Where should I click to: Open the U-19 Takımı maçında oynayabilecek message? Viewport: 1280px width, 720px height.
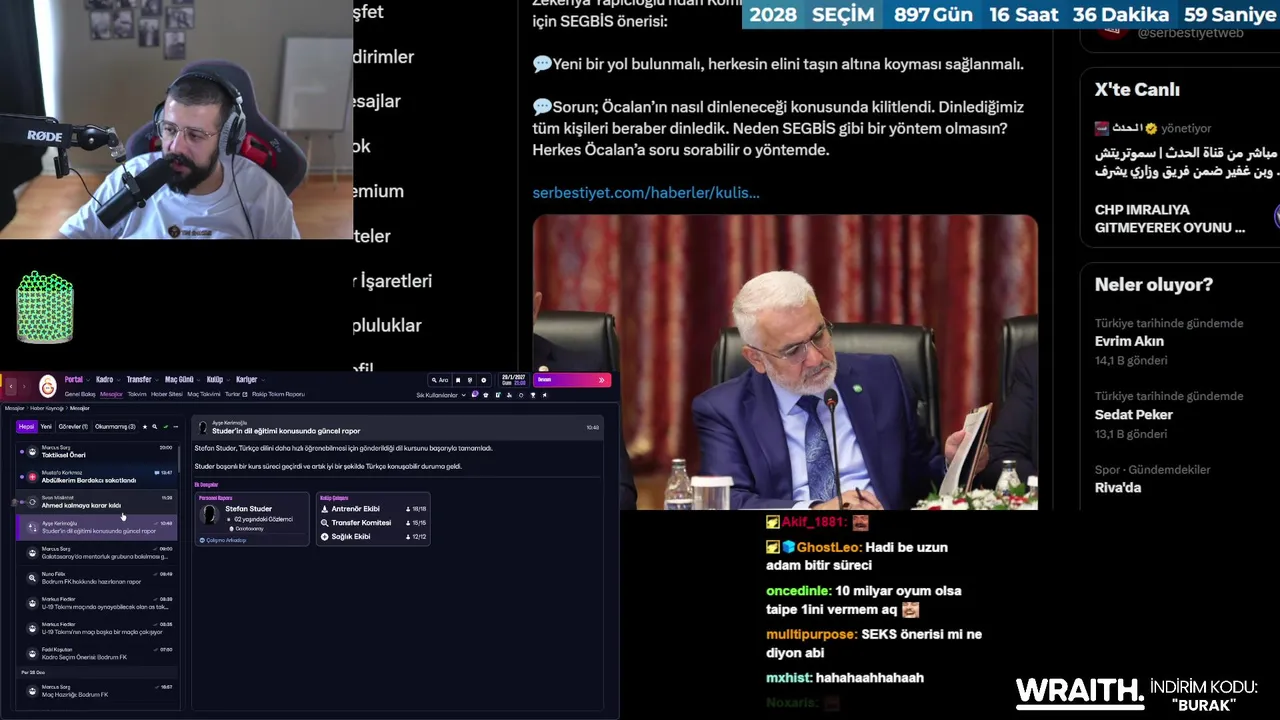click(97, 603)
